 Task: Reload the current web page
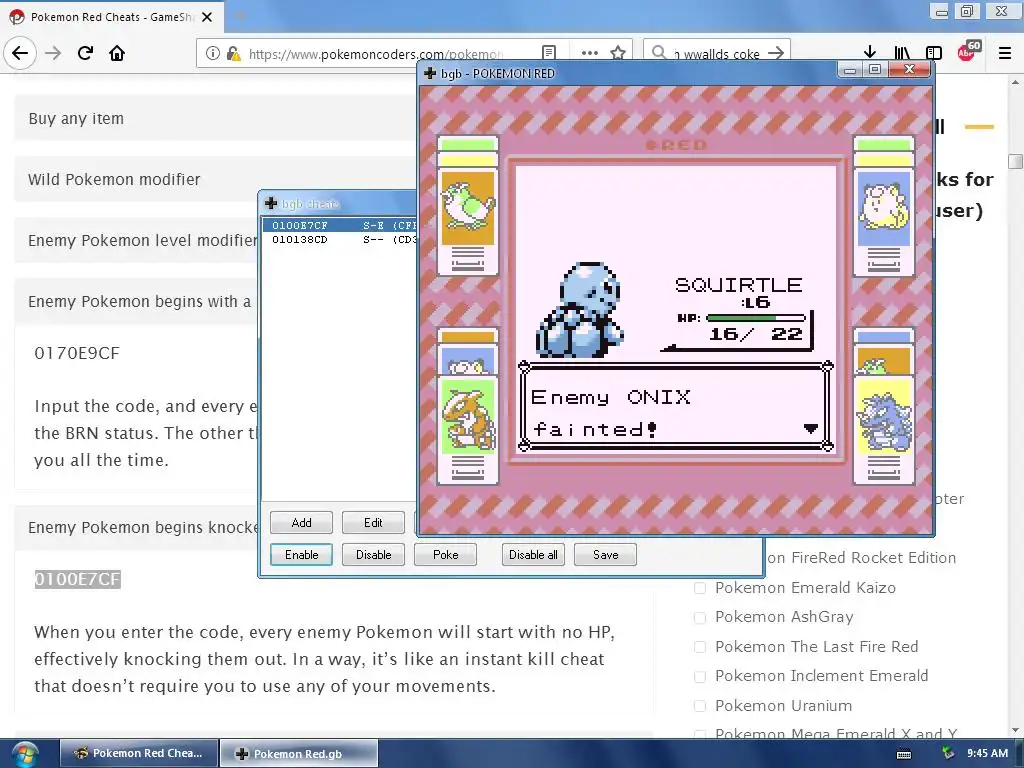point(85,53)
